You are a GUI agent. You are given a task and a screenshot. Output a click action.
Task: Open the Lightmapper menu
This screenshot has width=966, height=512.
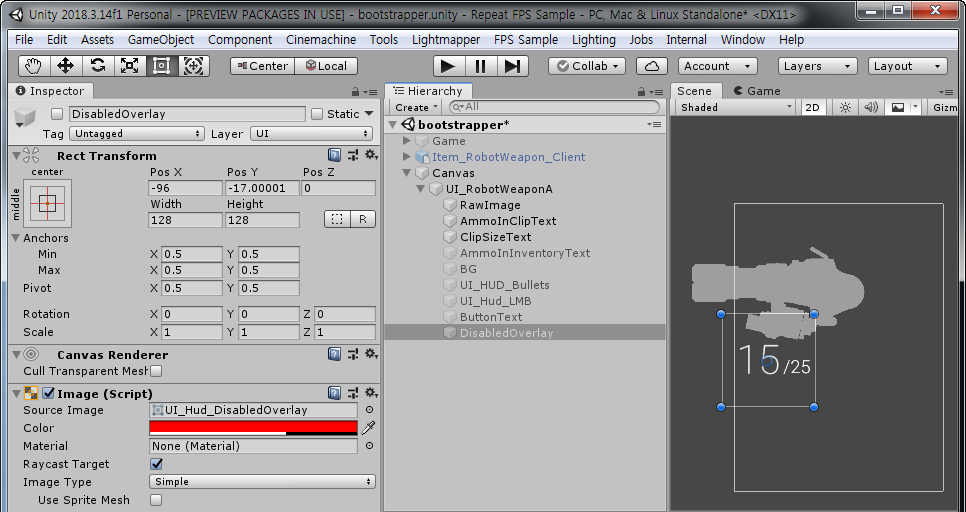pyautogui.click(x=446, y=39)
